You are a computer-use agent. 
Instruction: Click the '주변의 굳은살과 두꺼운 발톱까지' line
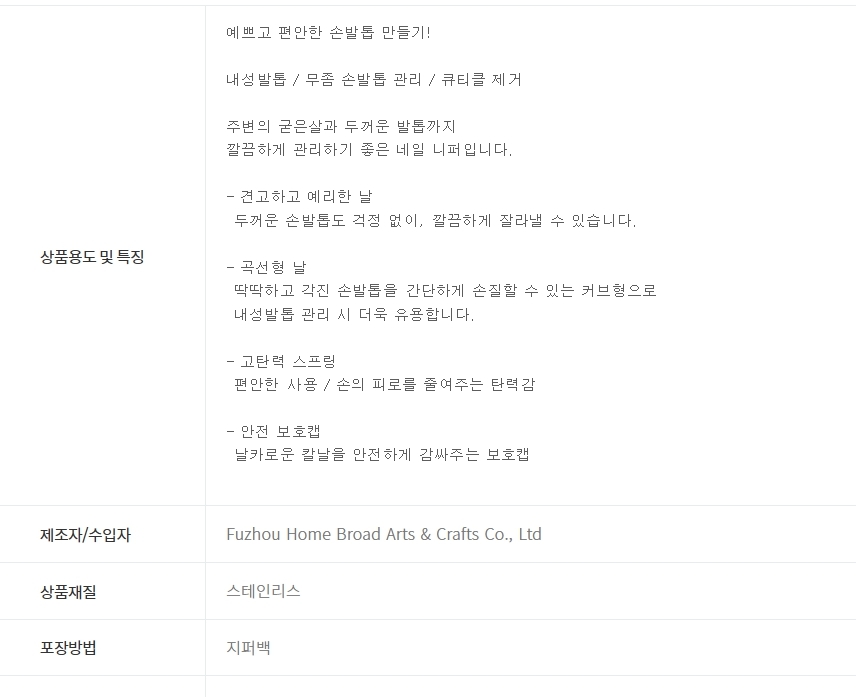coord(341,127)
